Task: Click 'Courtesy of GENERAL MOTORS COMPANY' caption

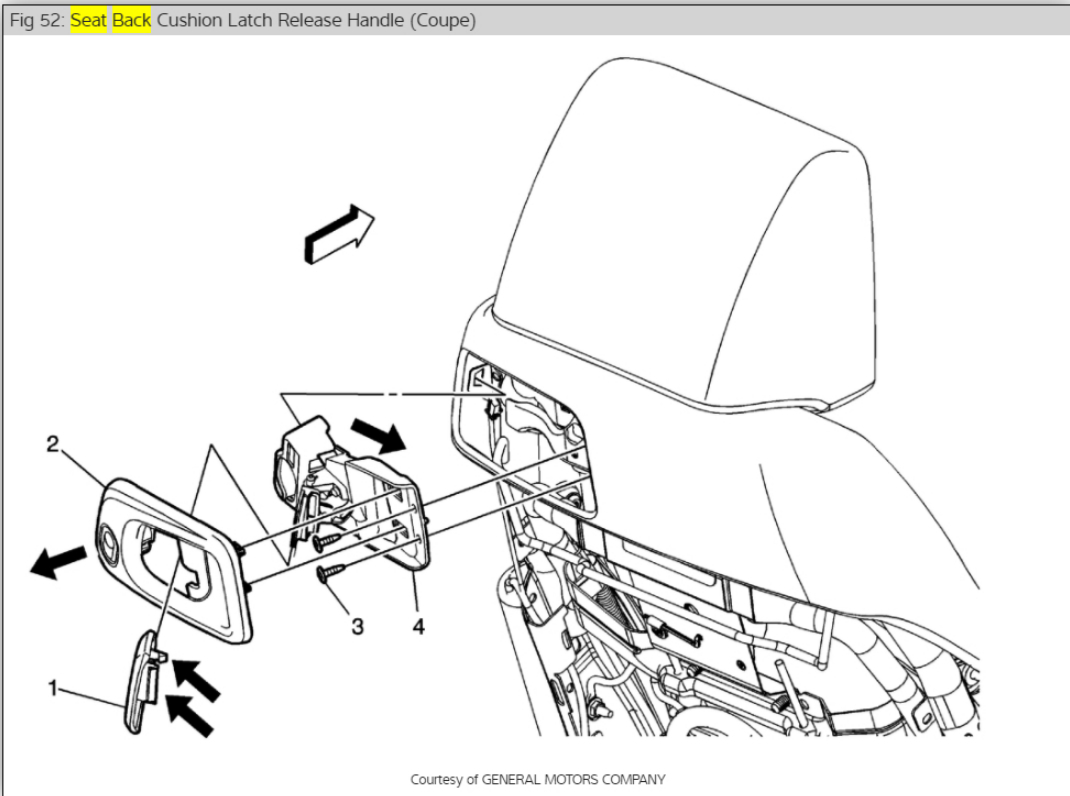Action: tap(538, 779)
